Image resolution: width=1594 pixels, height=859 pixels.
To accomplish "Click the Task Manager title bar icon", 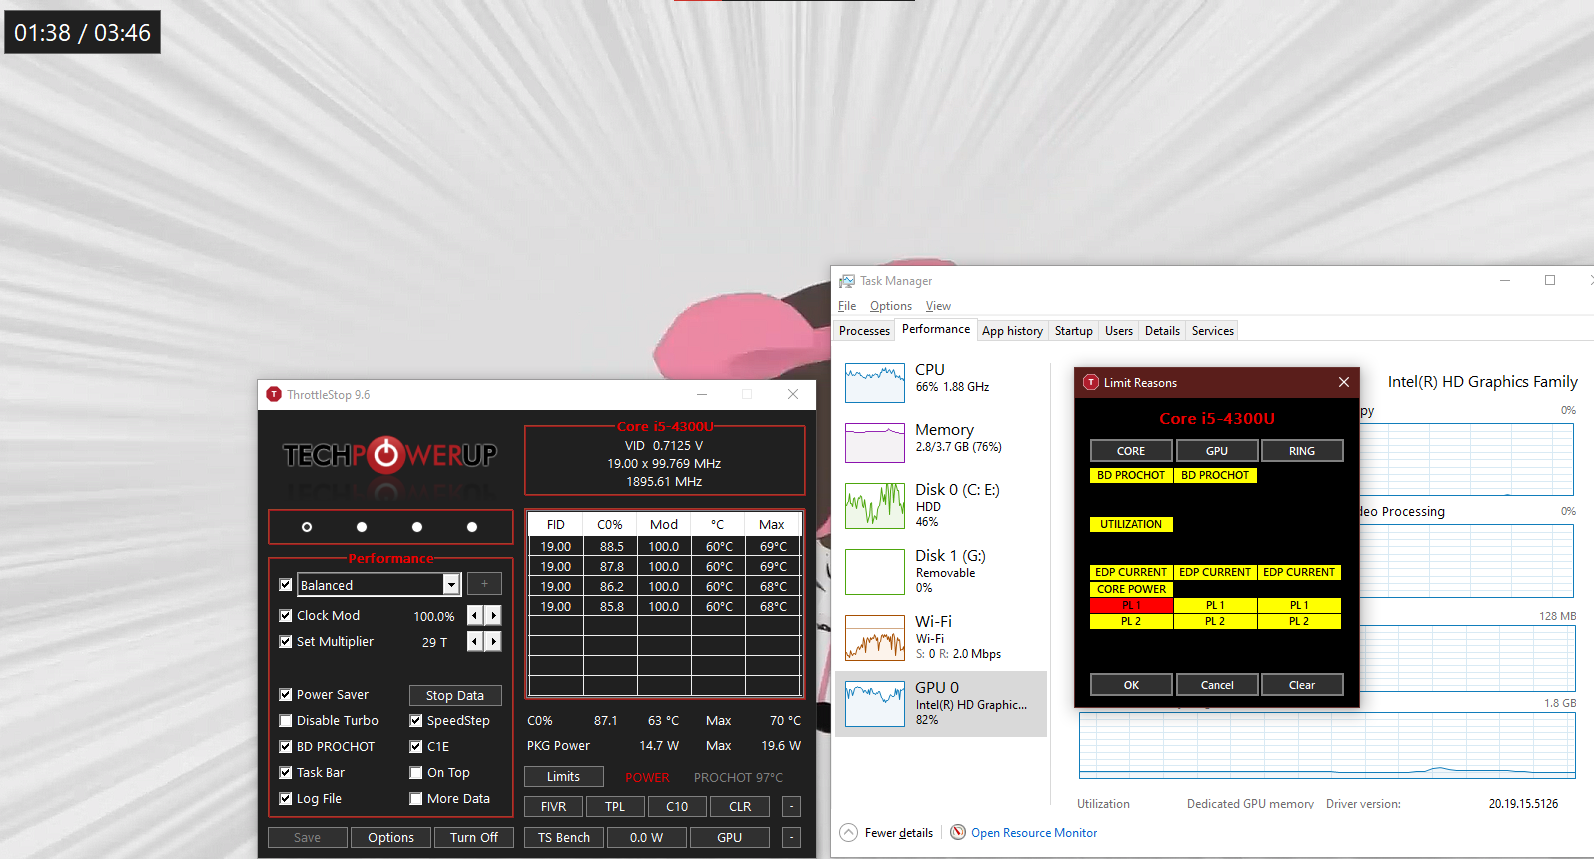I will point(847,281).
